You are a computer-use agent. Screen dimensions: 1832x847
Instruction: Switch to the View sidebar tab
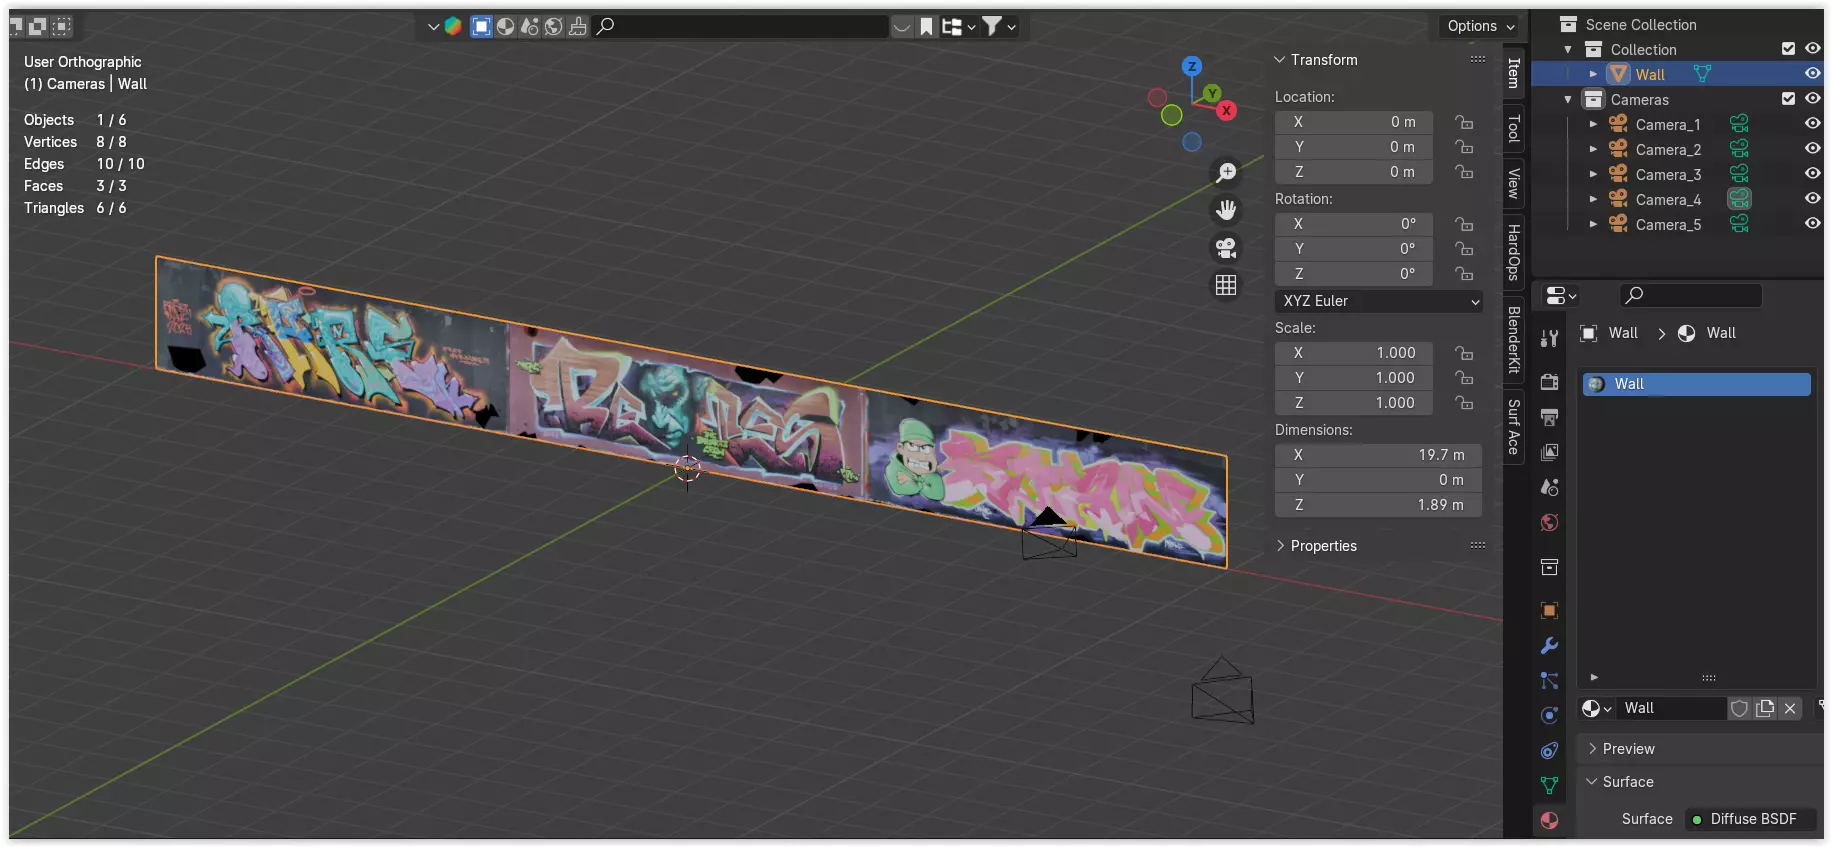(1514, 183)
